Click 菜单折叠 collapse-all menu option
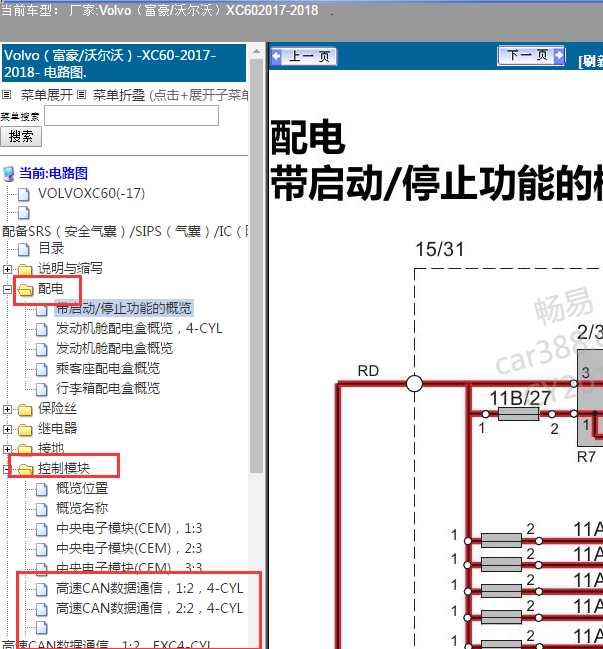The height and width of the screenshot is (649, 603). pos(119,95)
